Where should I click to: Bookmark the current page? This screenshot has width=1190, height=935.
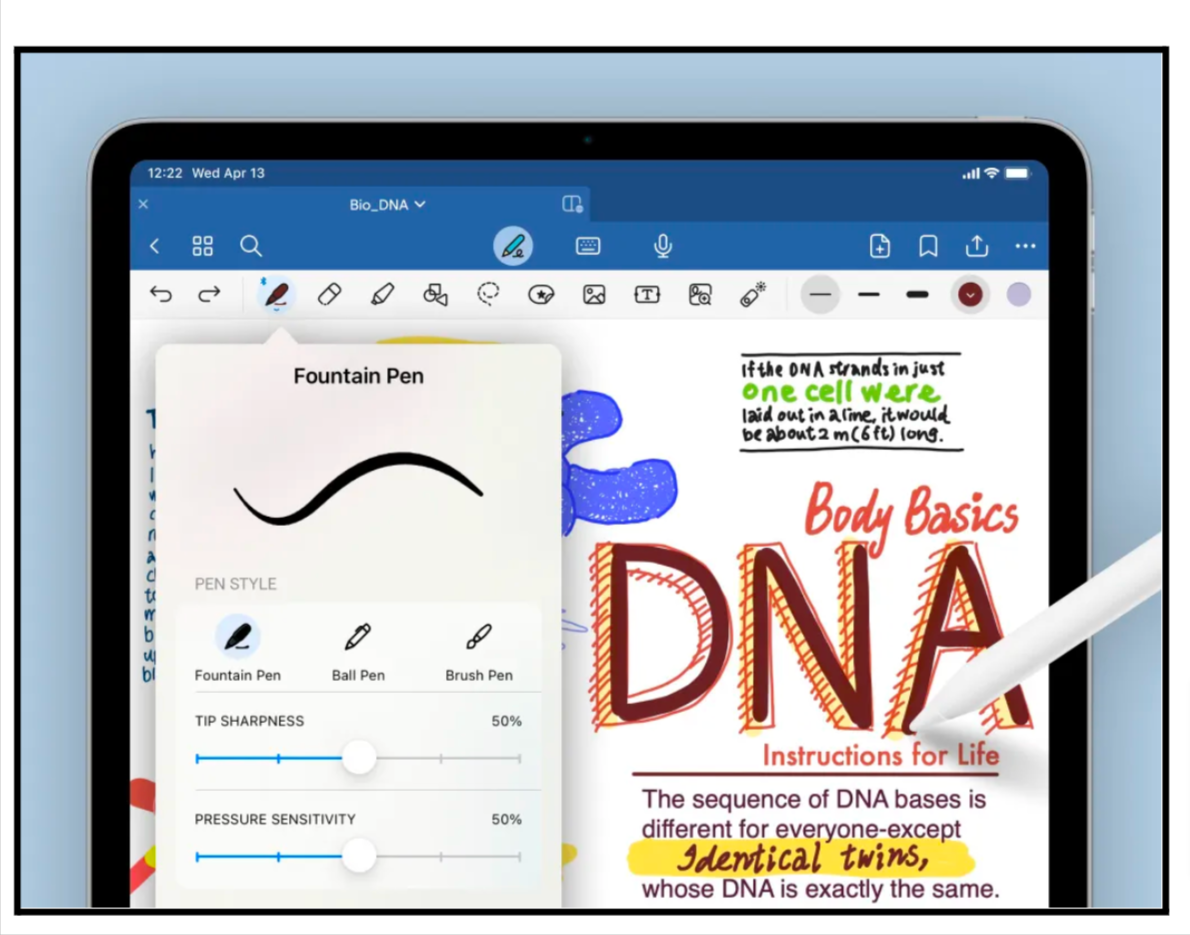927,245
